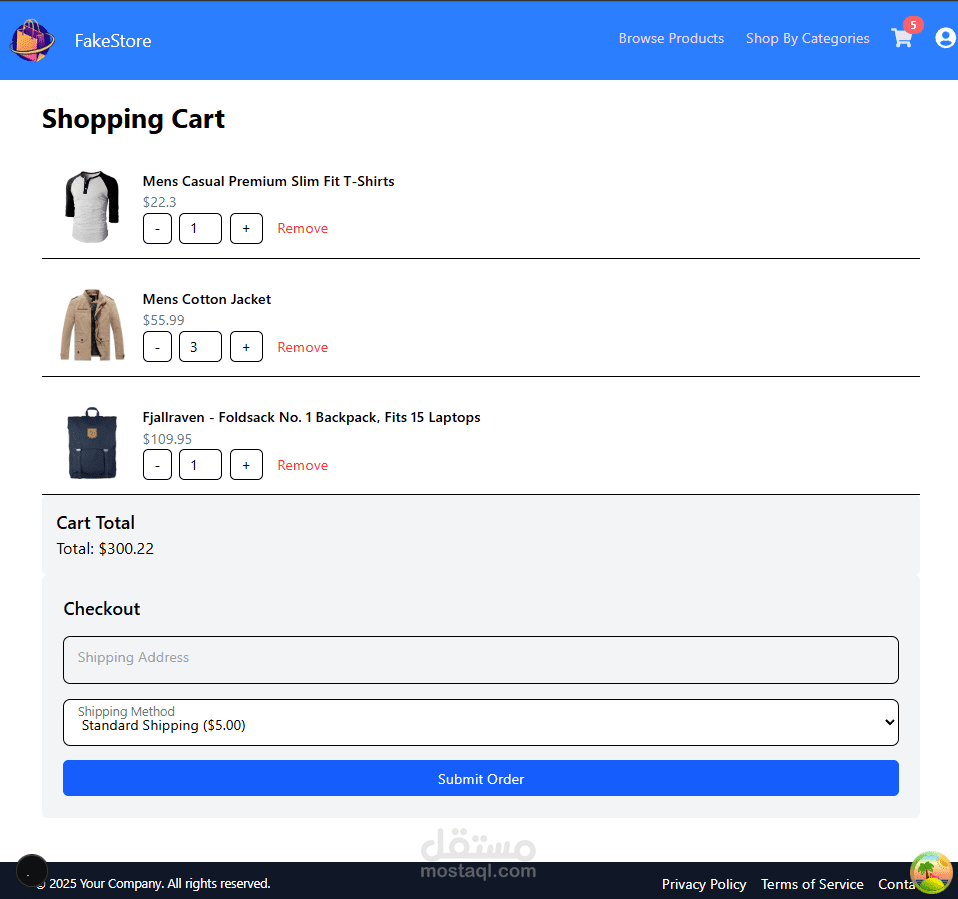The width and height of the screenshot is (958, 899).
Task: Decrease quantity of Mens Cotton Jacket
Action: (157, 347)
